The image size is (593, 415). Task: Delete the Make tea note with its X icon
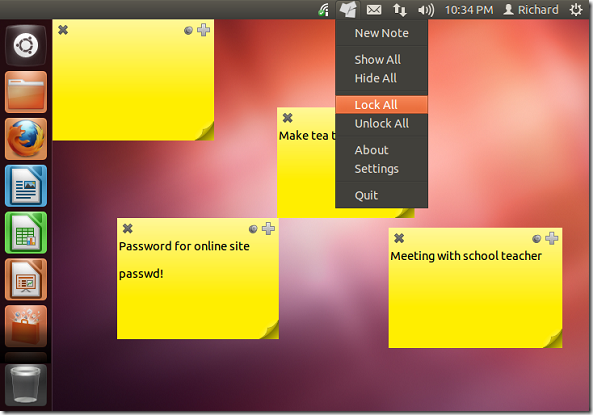click(287, 118)
